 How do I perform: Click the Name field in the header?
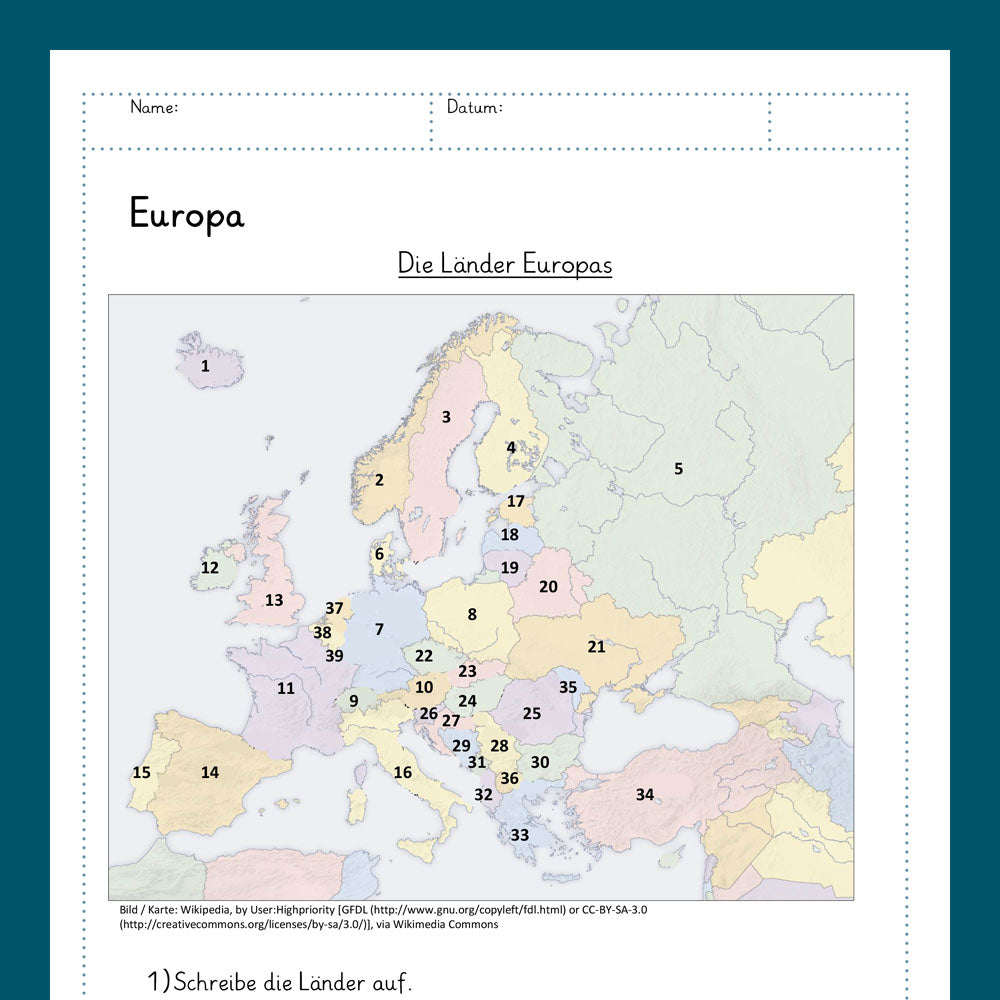(258, 121)
